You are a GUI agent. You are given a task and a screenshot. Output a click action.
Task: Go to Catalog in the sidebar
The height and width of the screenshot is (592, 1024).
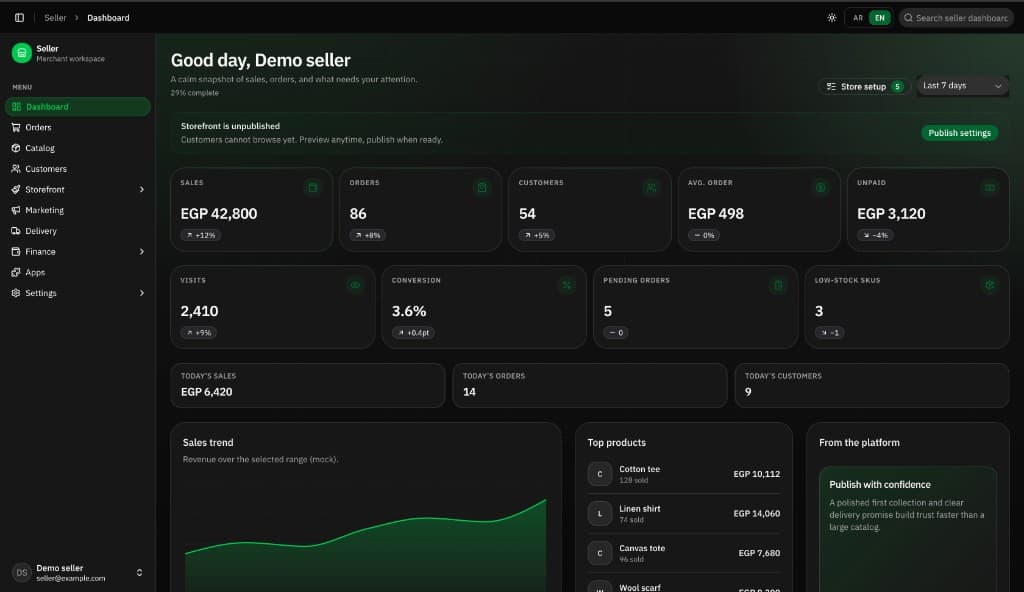click(78, 148)
